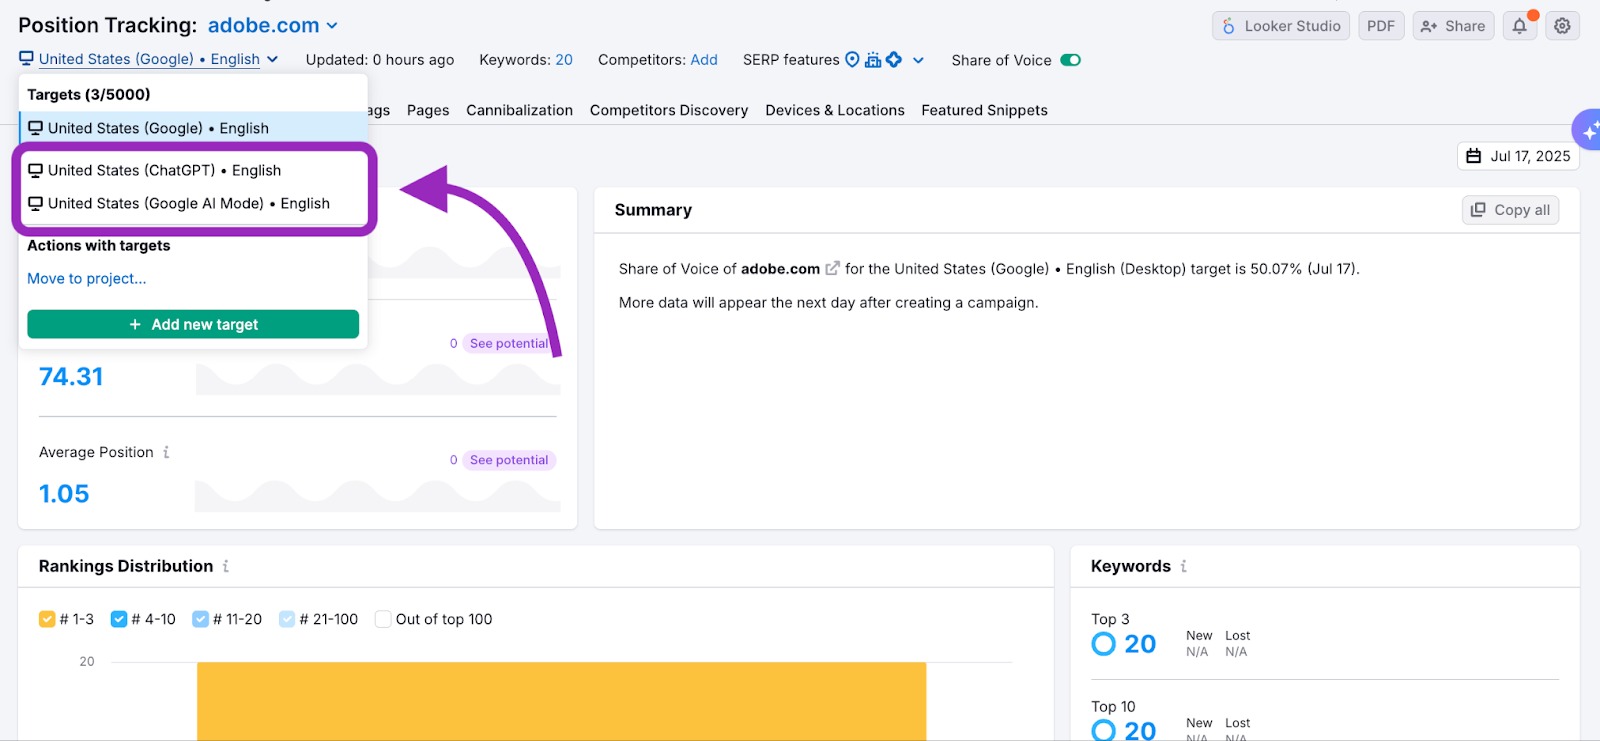Click the calendar icon for Jul 17, 2025
This screenshot has width=1600, height=741.
(x=1473, y=156)
